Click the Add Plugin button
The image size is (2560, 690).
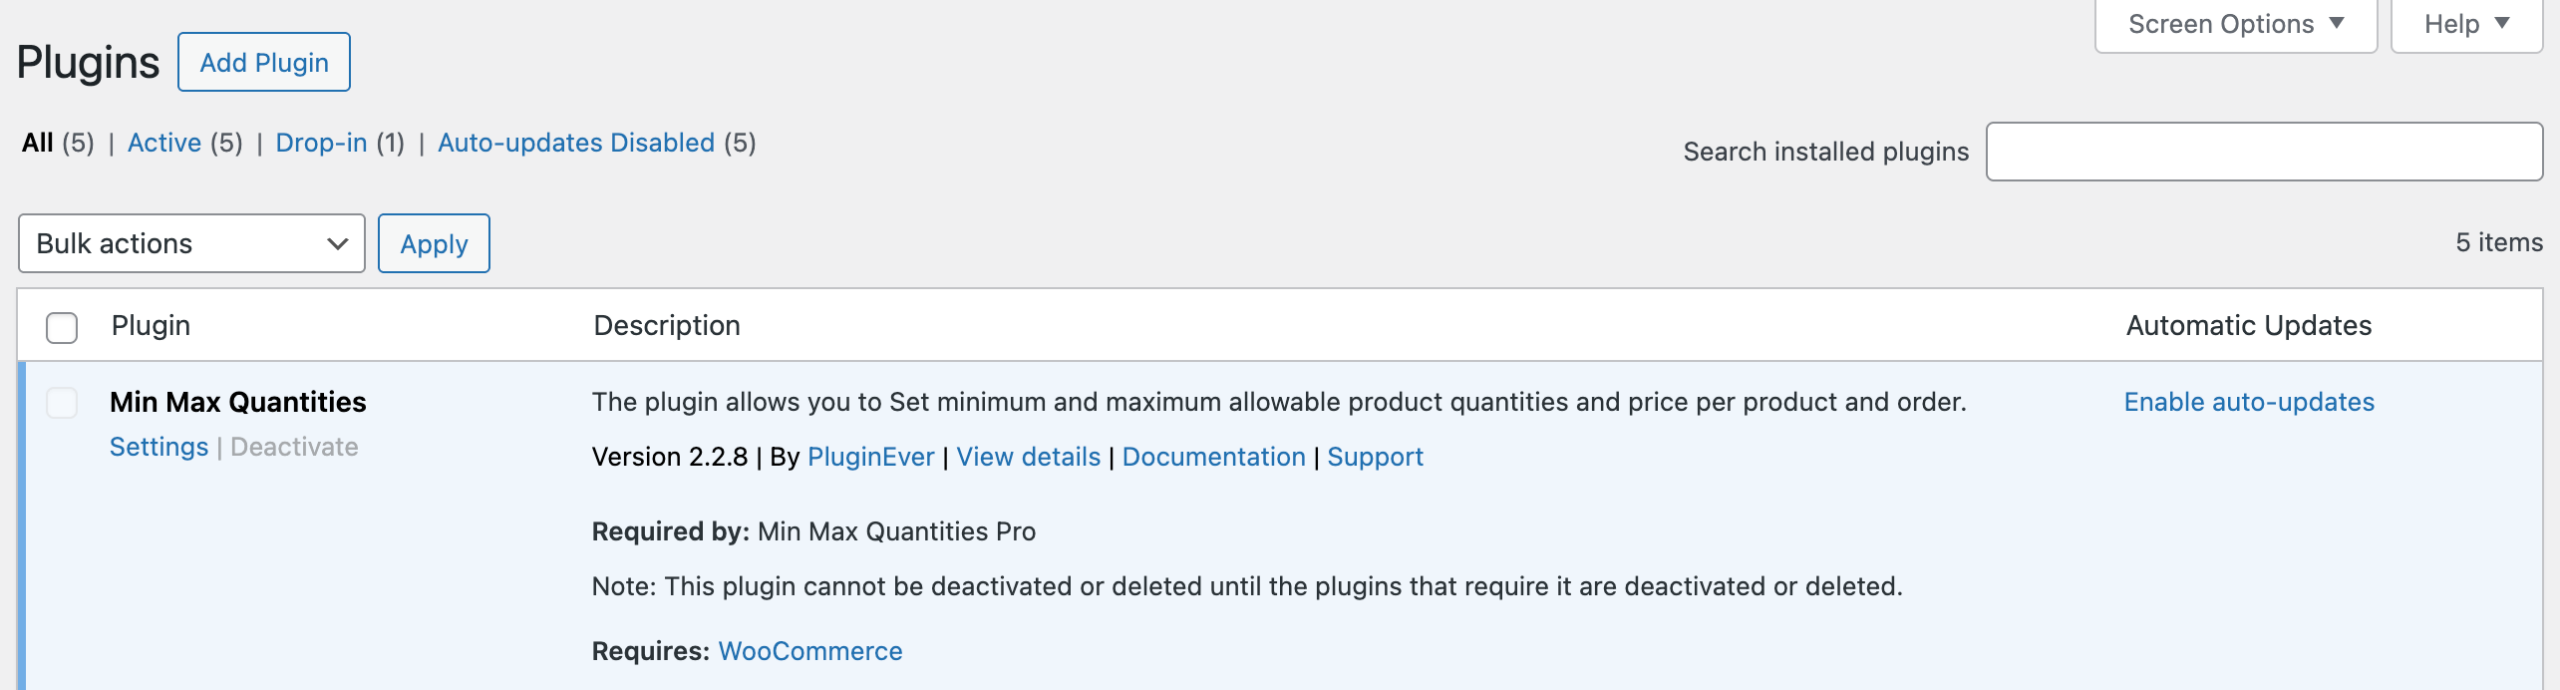point(264,62)
